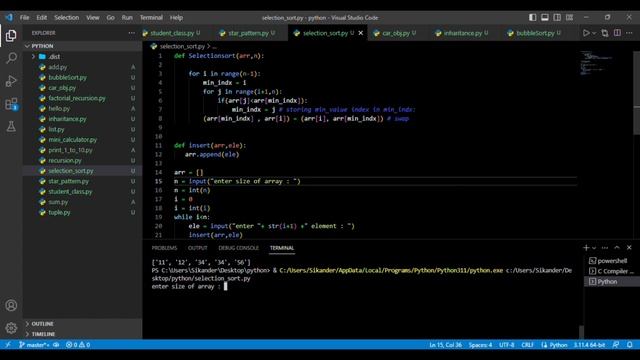Switch to student_class.py tab
The height and width of the screenshot is (360, 640).
171,33
